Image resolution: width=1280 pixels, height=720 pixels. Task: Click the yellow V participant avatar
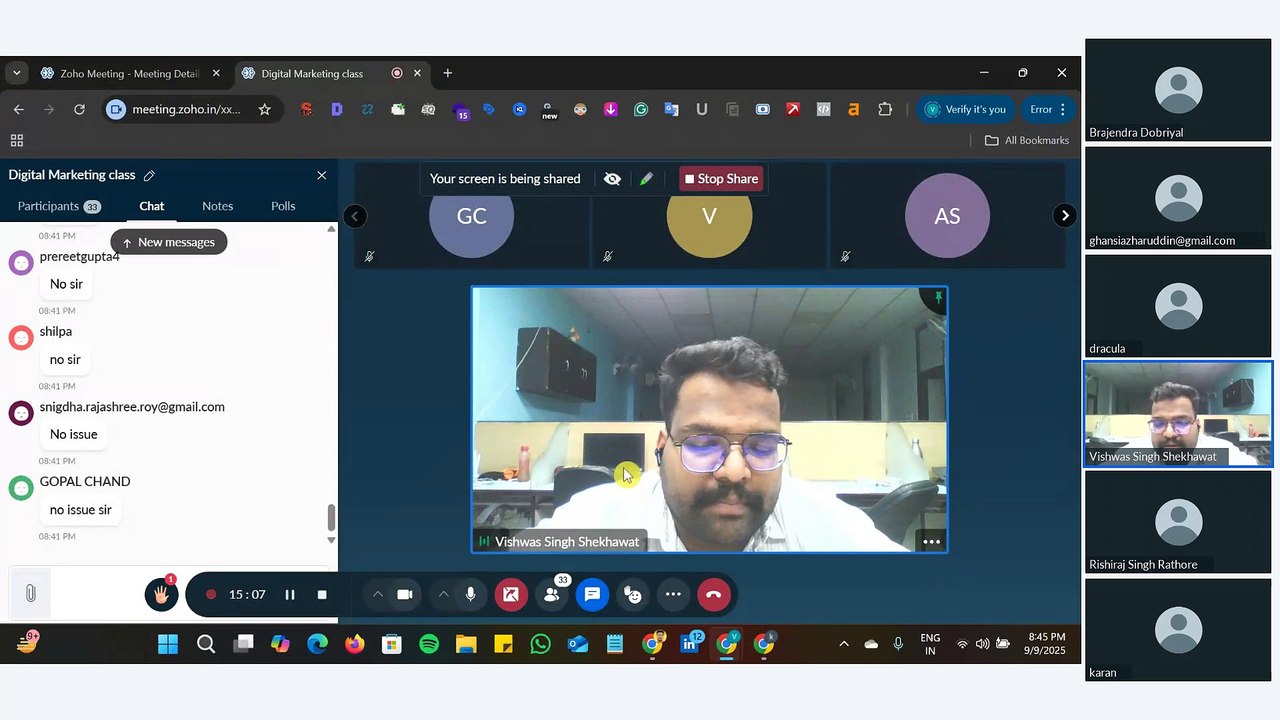(709, 216)
